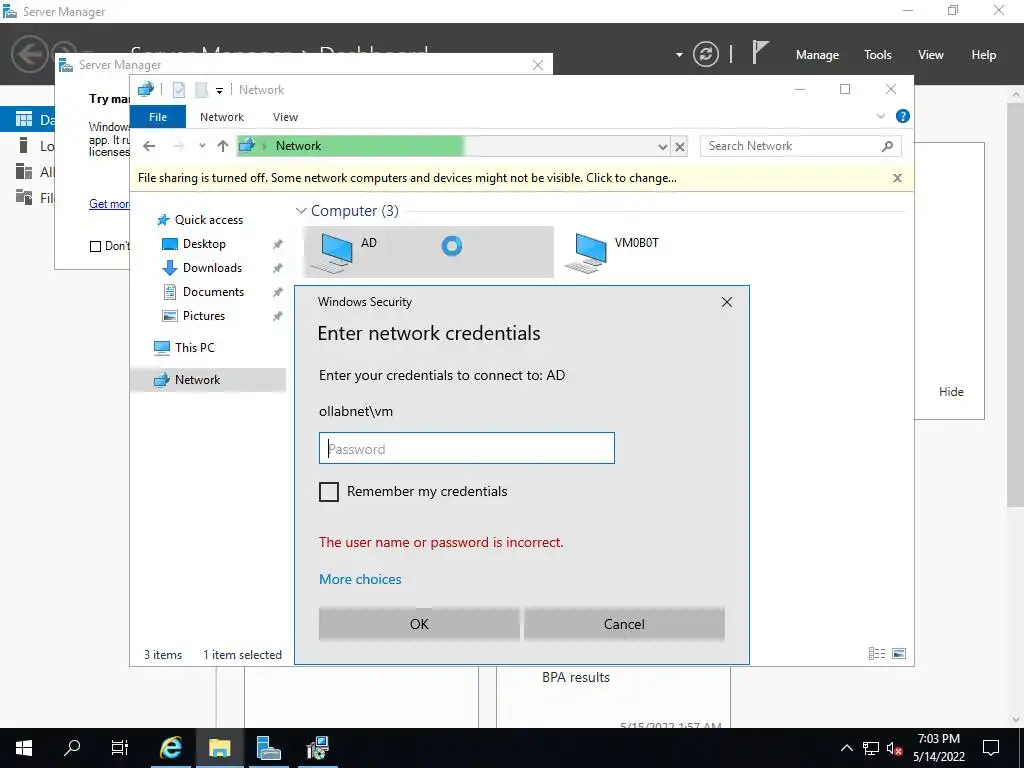Open Server Manager dropdown beside refresh
Screen dimensions: 1024x768
679,55
